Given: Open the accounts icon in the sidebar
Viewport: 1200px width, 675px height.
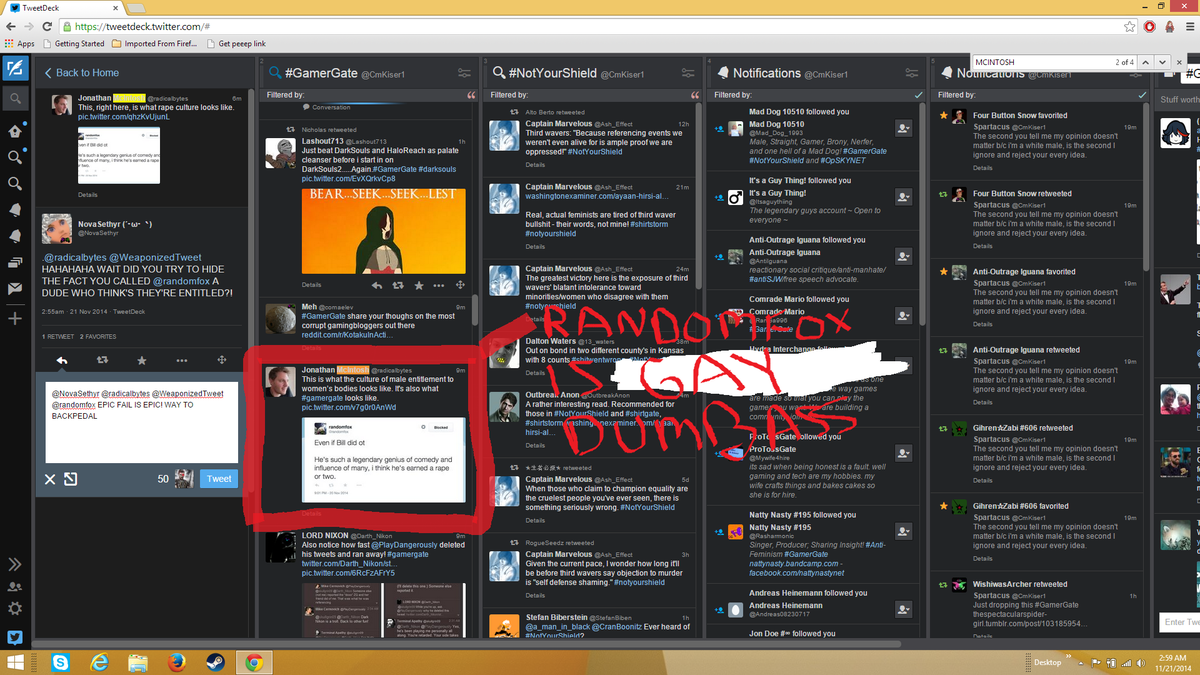Looking at the screenshot, I should (x=15, y=587).
